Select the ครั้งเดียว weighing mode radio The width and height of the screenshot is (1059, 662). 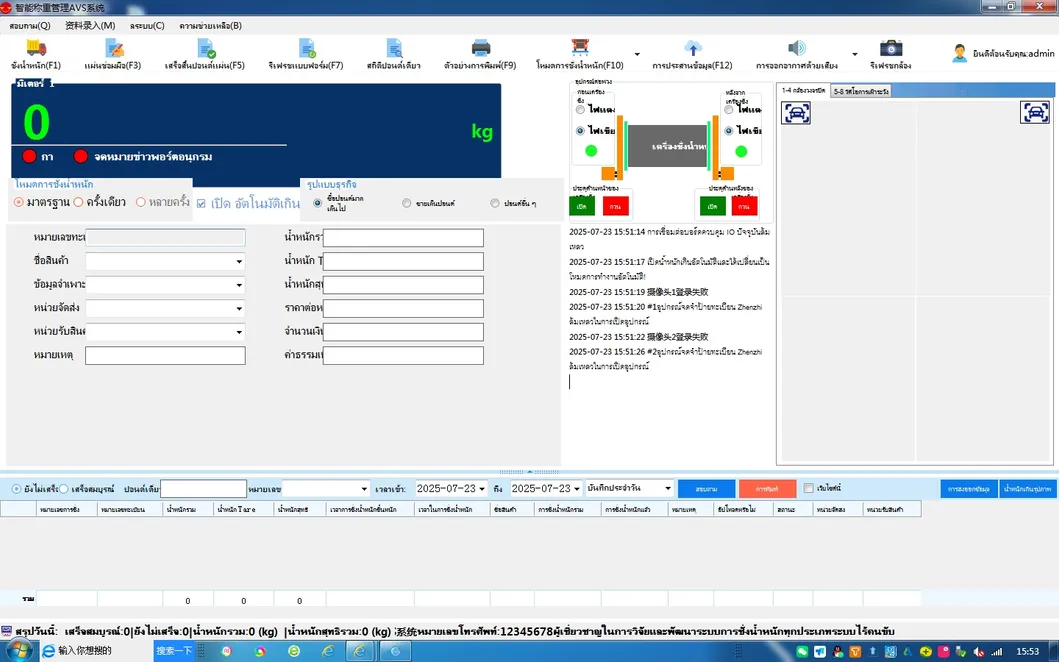pos(78,202)
